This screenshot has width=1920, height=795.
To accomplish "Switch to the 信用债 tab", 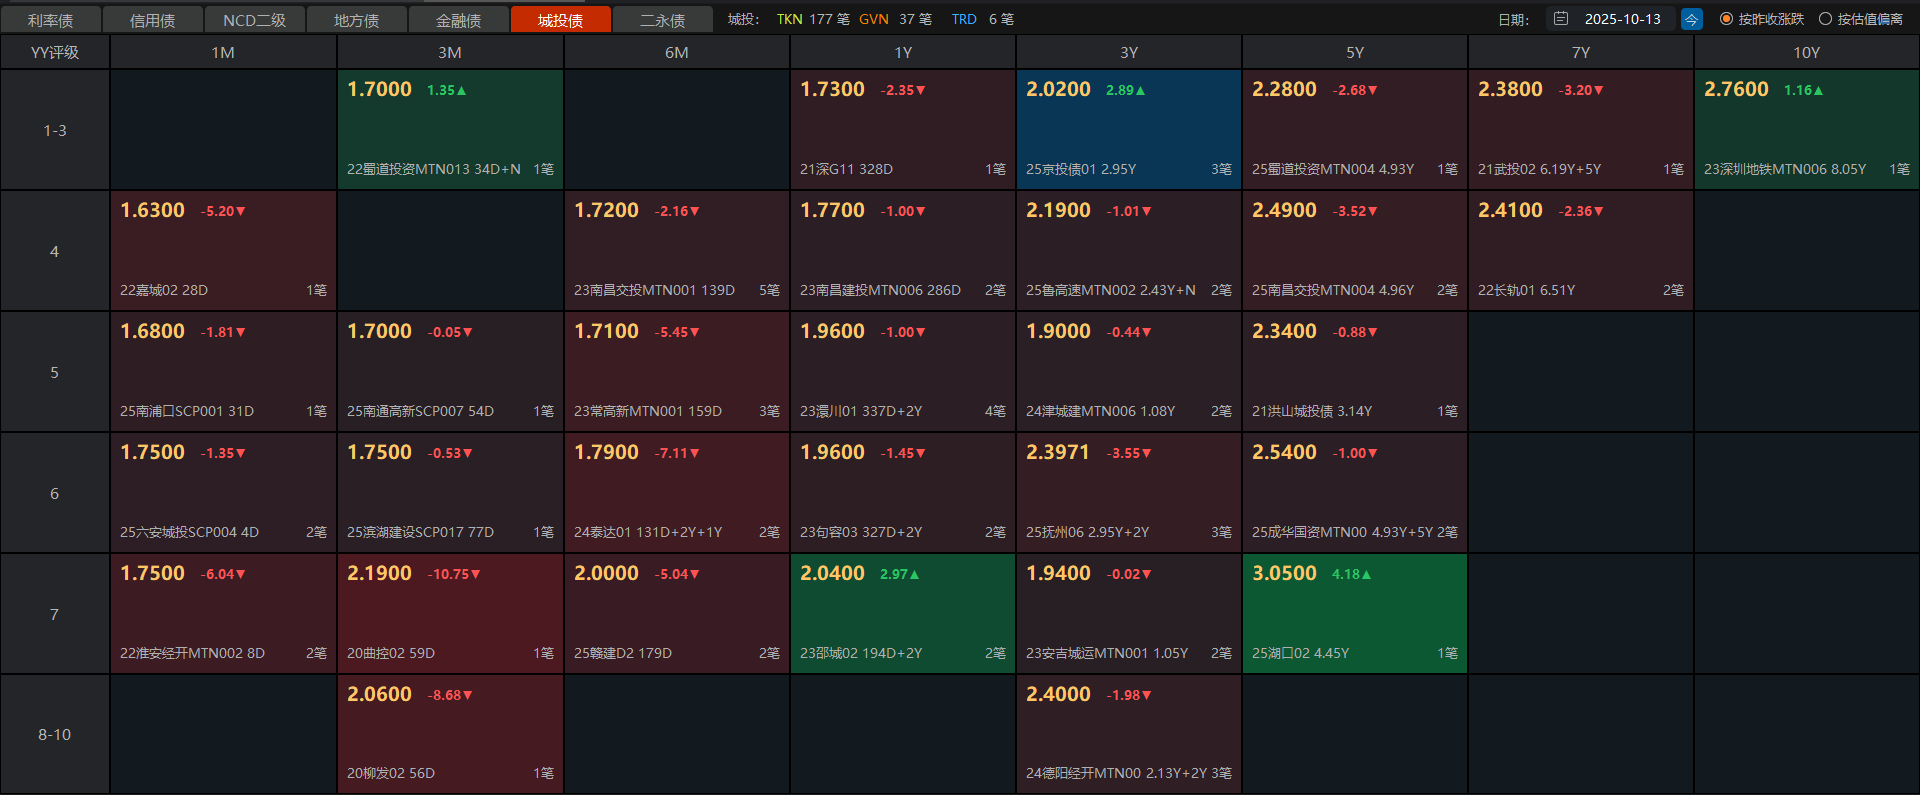I will [x=152, y=20].
